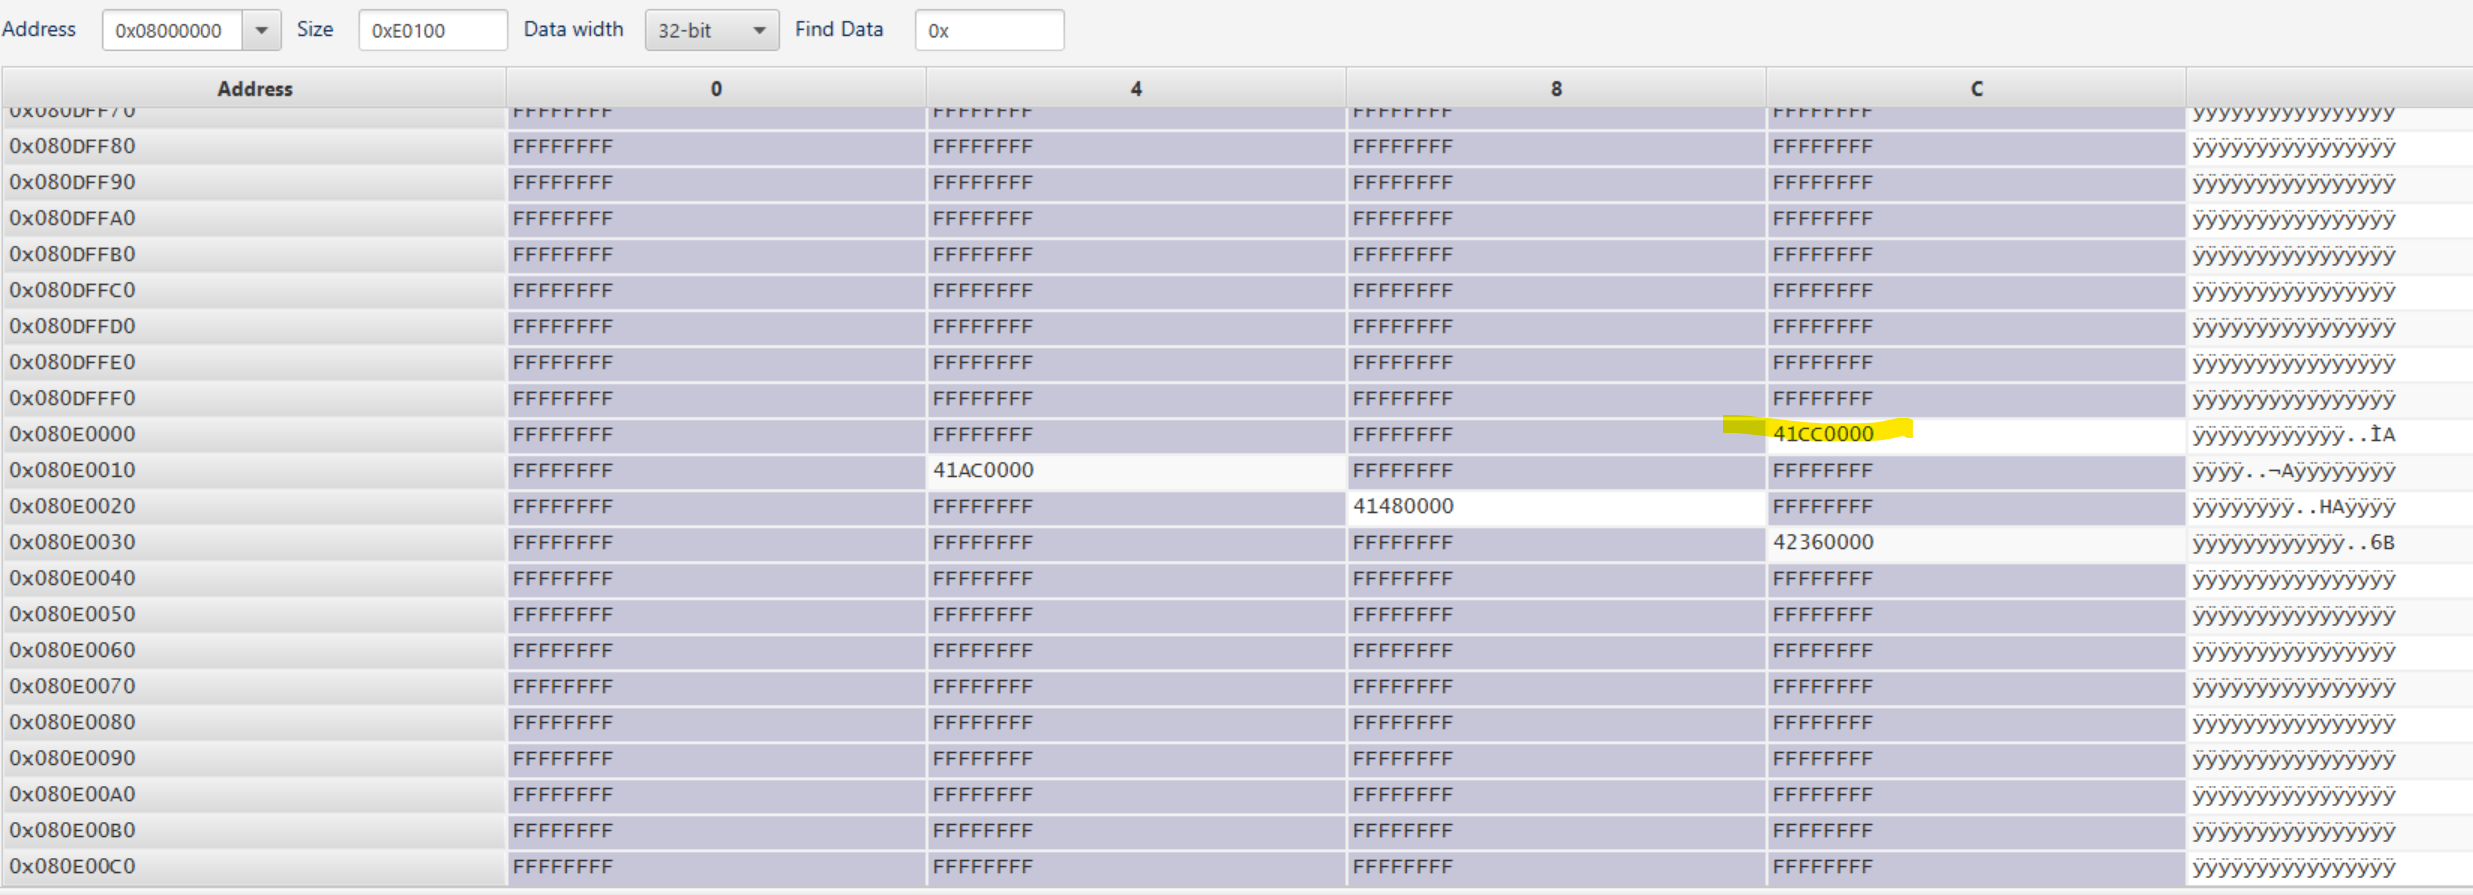This screenshot has height=895, width=2473.
Task: Click the Find Data input field
Action: pos(989,30)
